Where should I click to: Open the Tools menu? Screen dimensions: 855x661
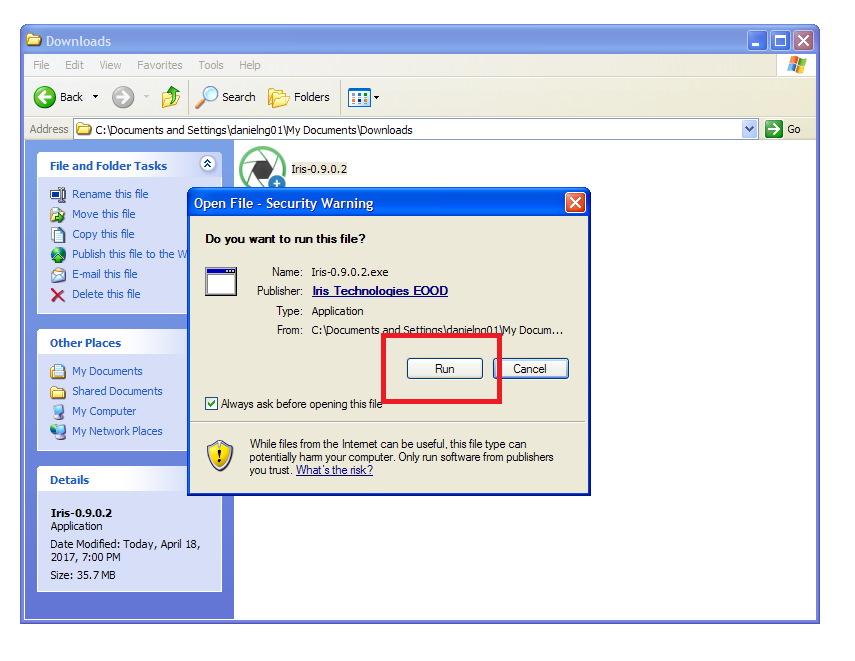point(210,65)
